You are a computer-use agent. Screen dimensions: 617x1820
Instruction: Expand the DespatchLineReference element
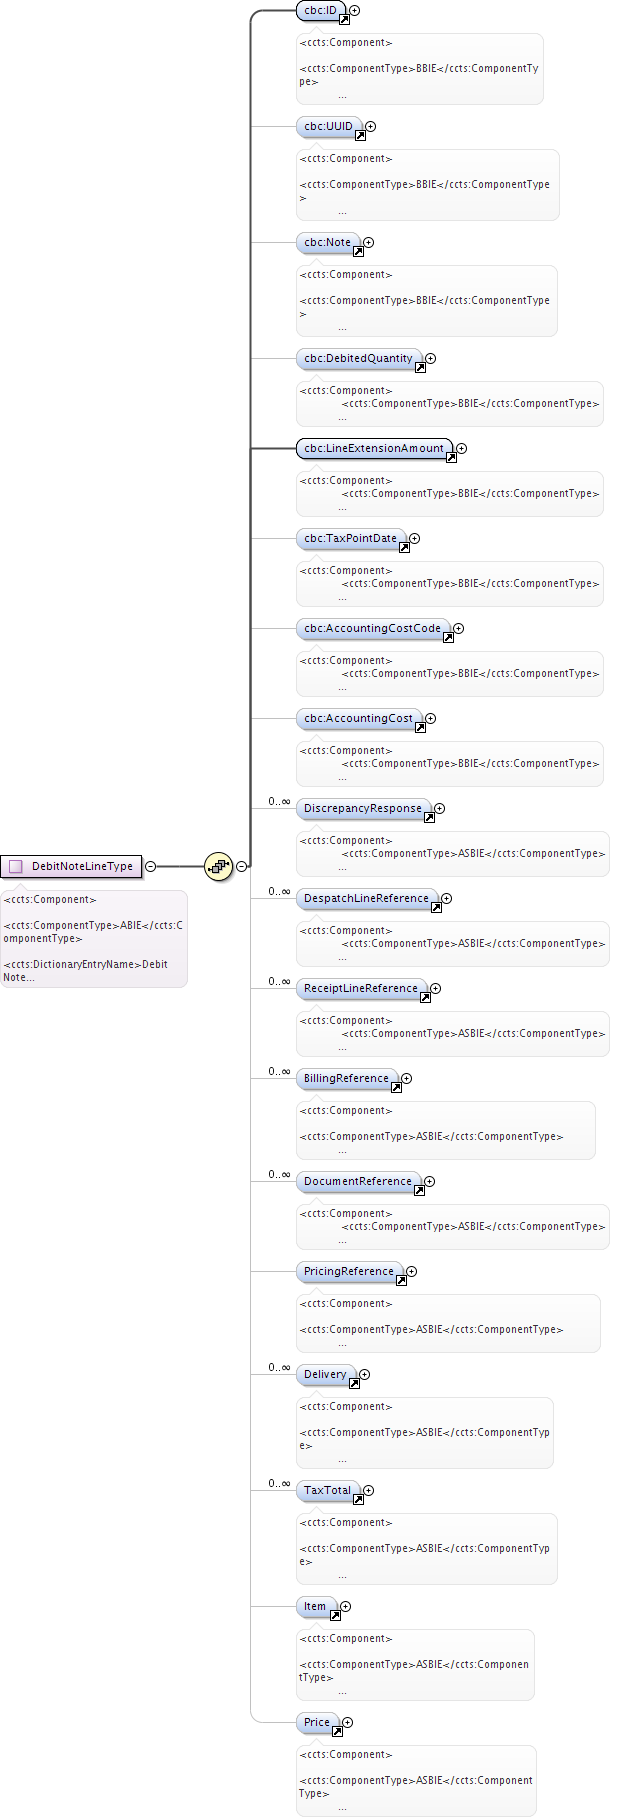pos(447,898)
